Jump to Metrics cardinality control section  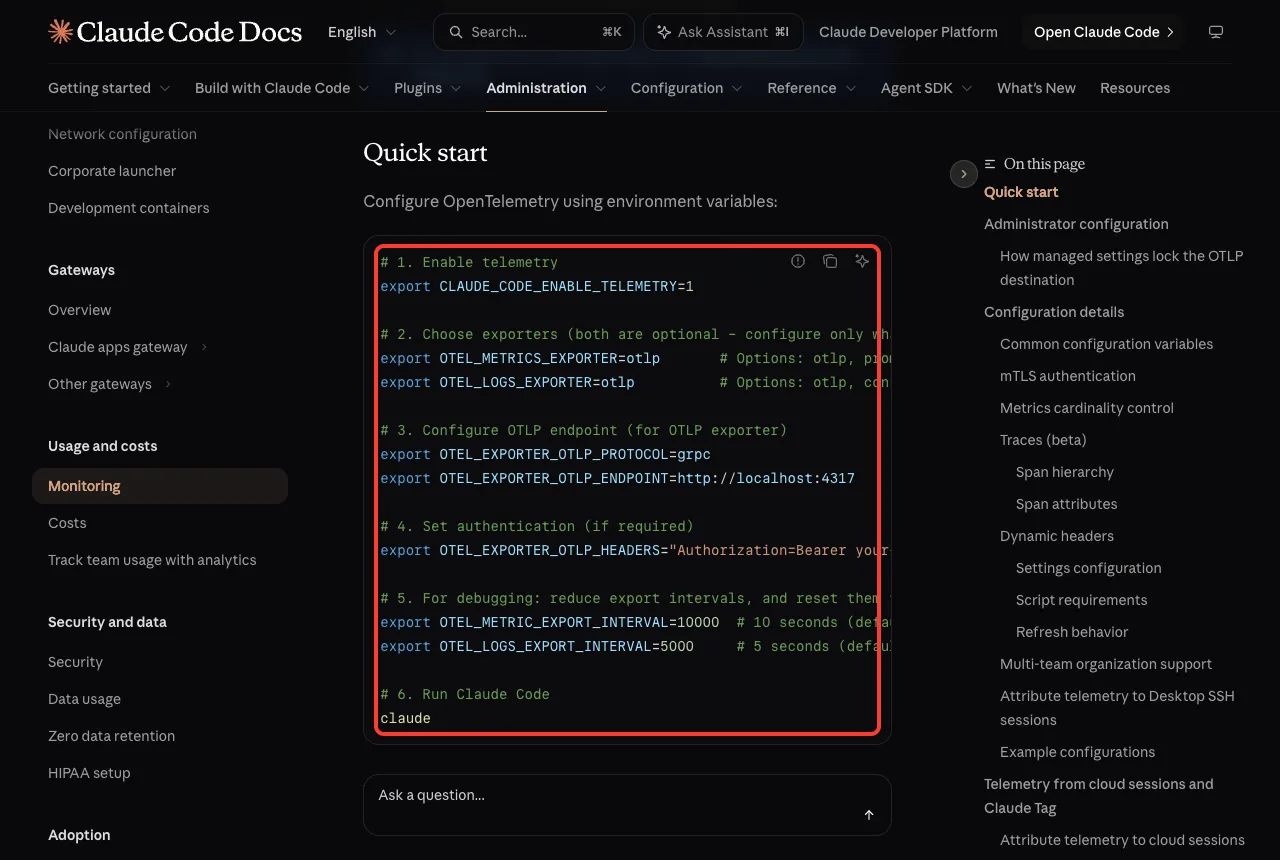click(x=1087, y=408)
